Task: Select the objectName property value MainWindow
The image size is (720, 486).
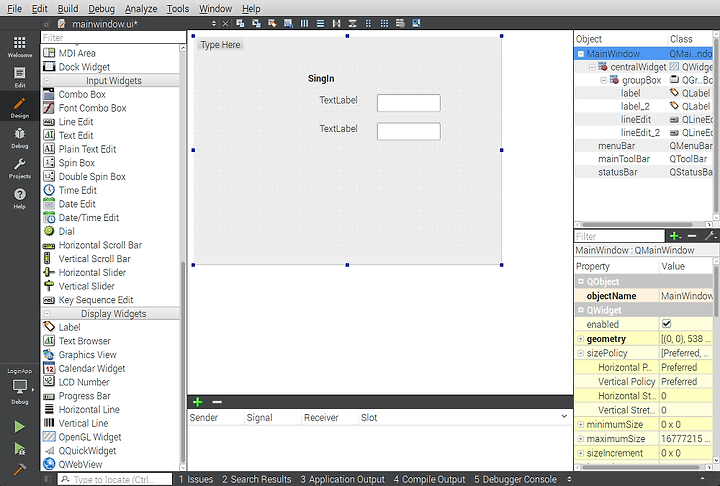Action: [686, 296]
